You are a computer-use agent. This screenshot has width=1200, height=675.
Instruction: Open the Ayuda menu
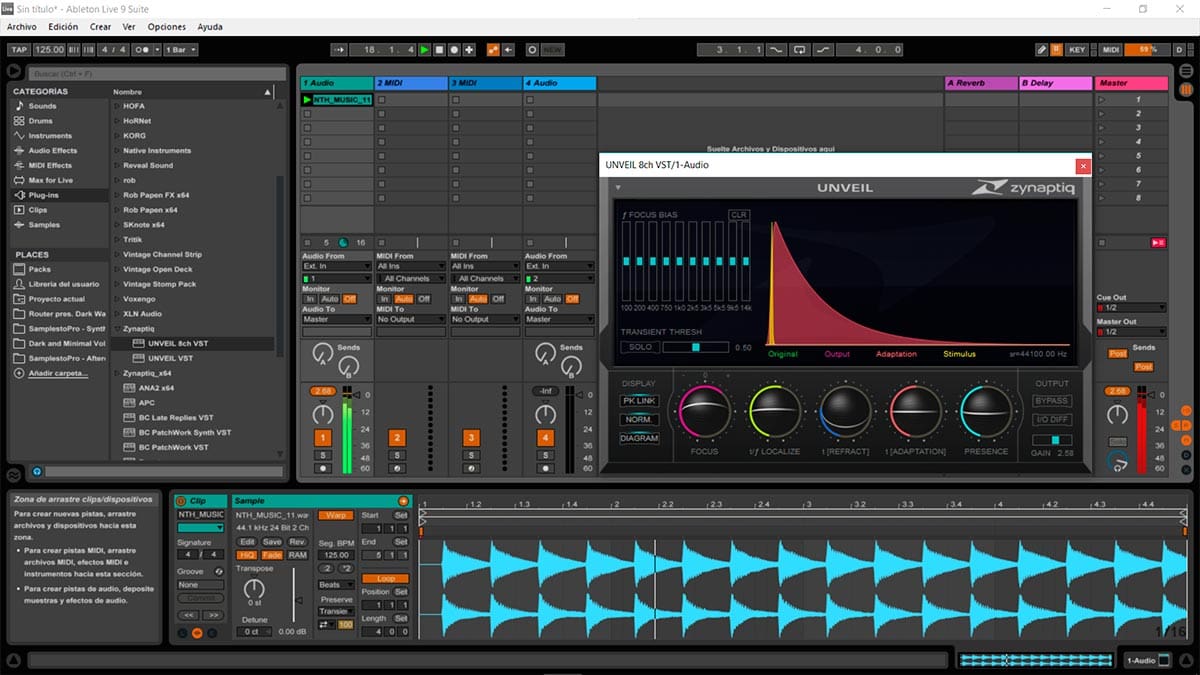pyautogui.click(x=210, y=27)
